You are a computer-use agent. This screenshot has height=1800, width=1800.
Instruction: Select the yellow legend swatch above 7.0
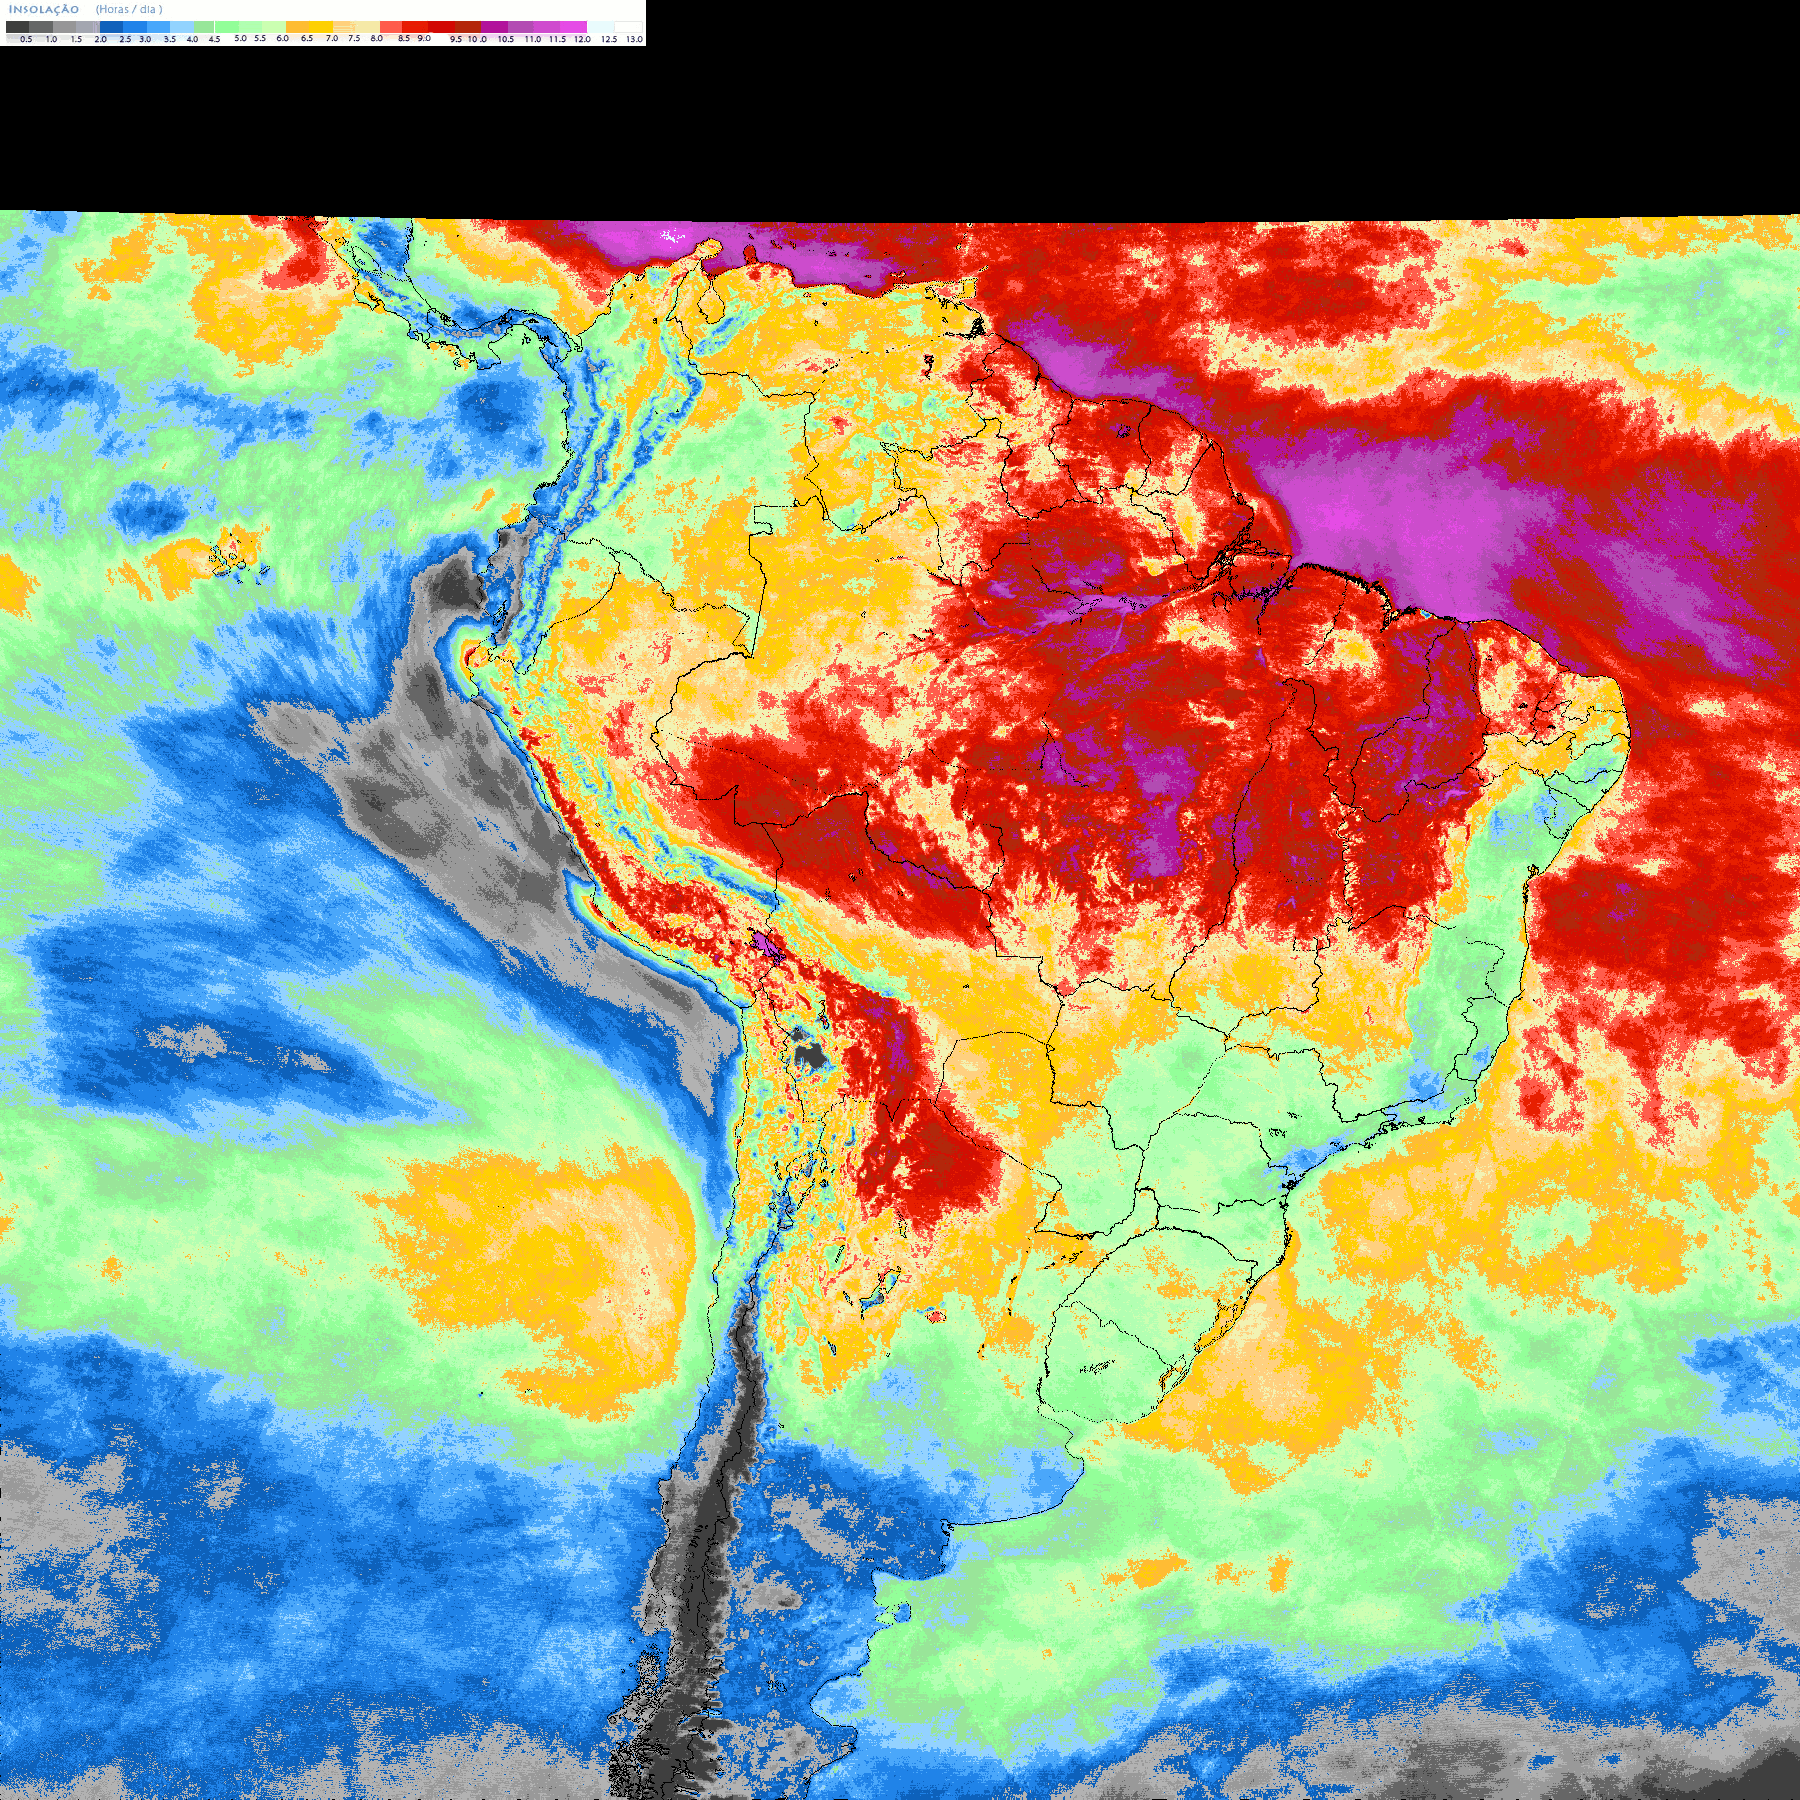coord(321,27)
